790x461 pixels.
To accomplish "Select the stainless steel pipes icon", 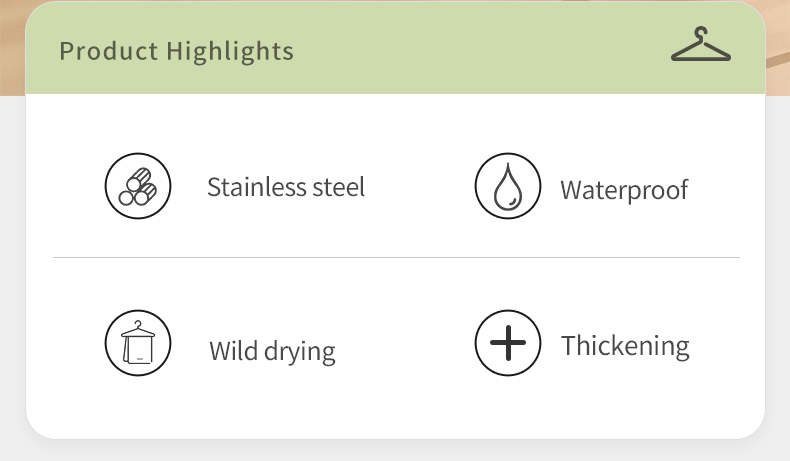I will [x=138, y=186].
